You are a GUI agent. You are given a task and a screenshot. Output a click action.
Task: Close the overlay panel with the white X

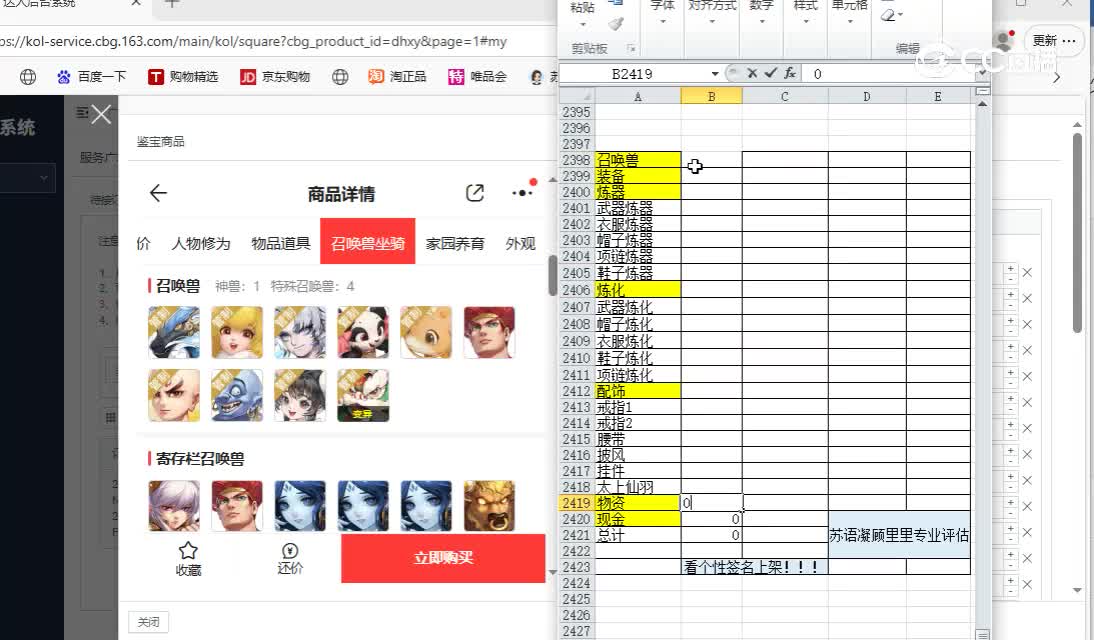[101, 114]
